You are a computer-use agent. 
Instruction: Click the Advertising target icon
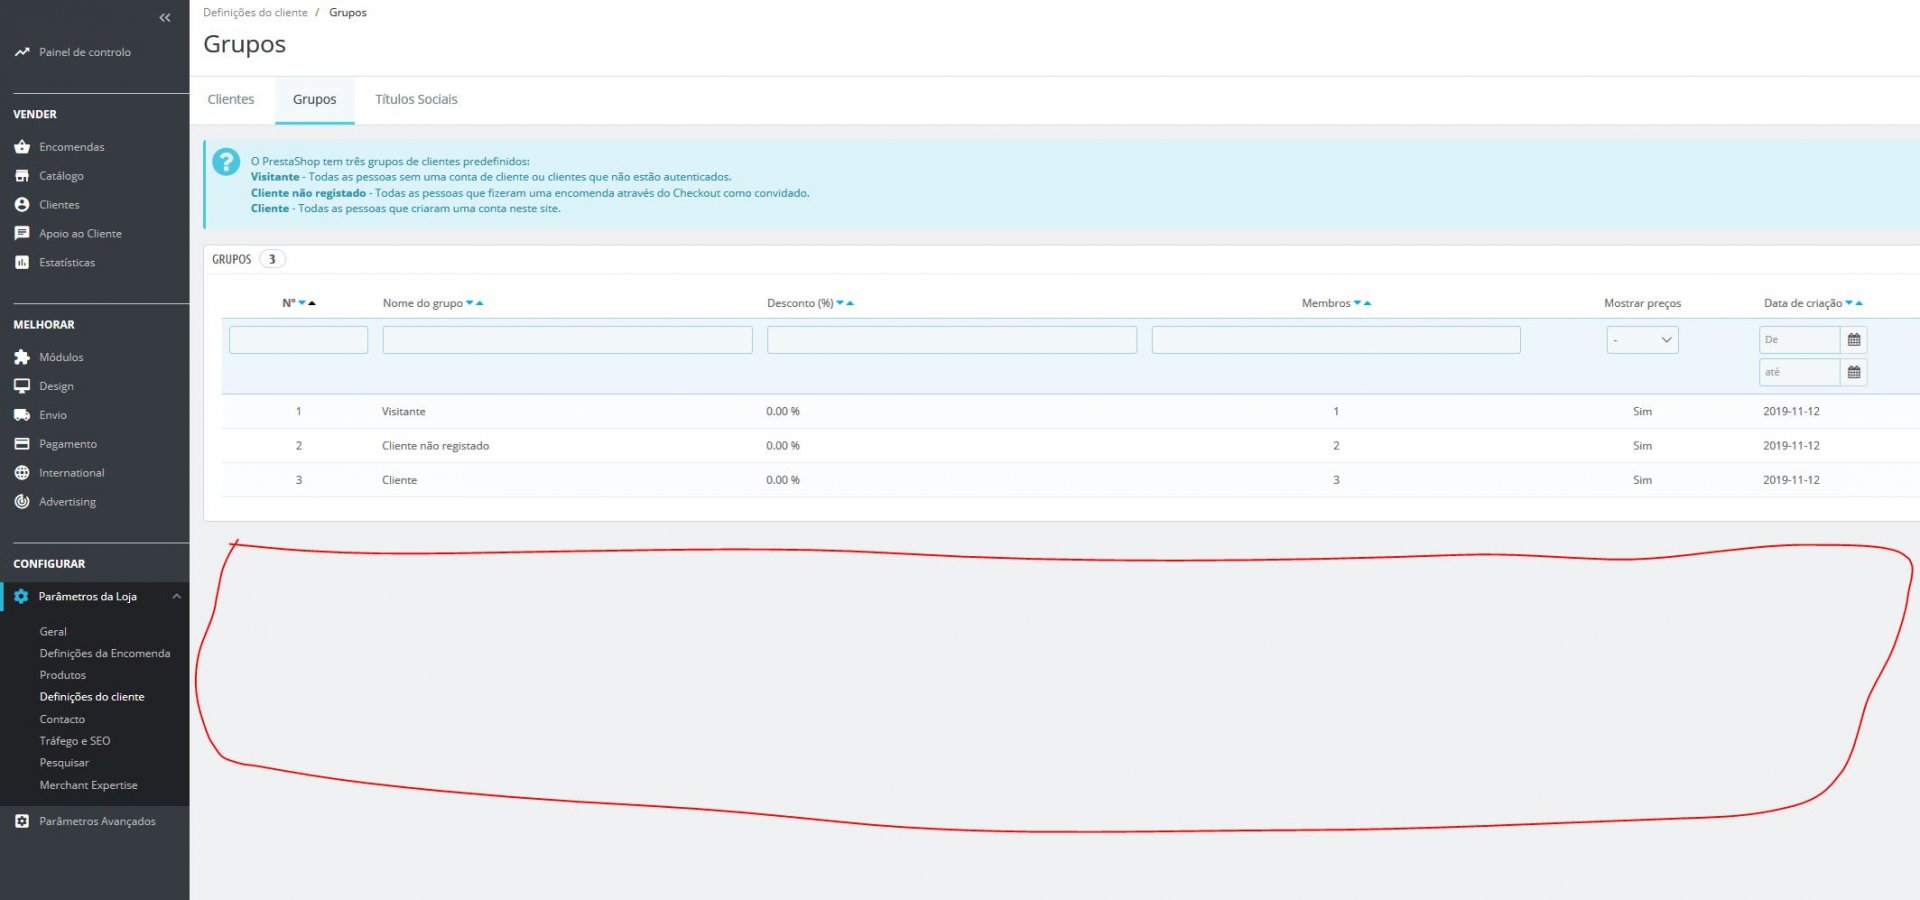[x=22, y=502]
